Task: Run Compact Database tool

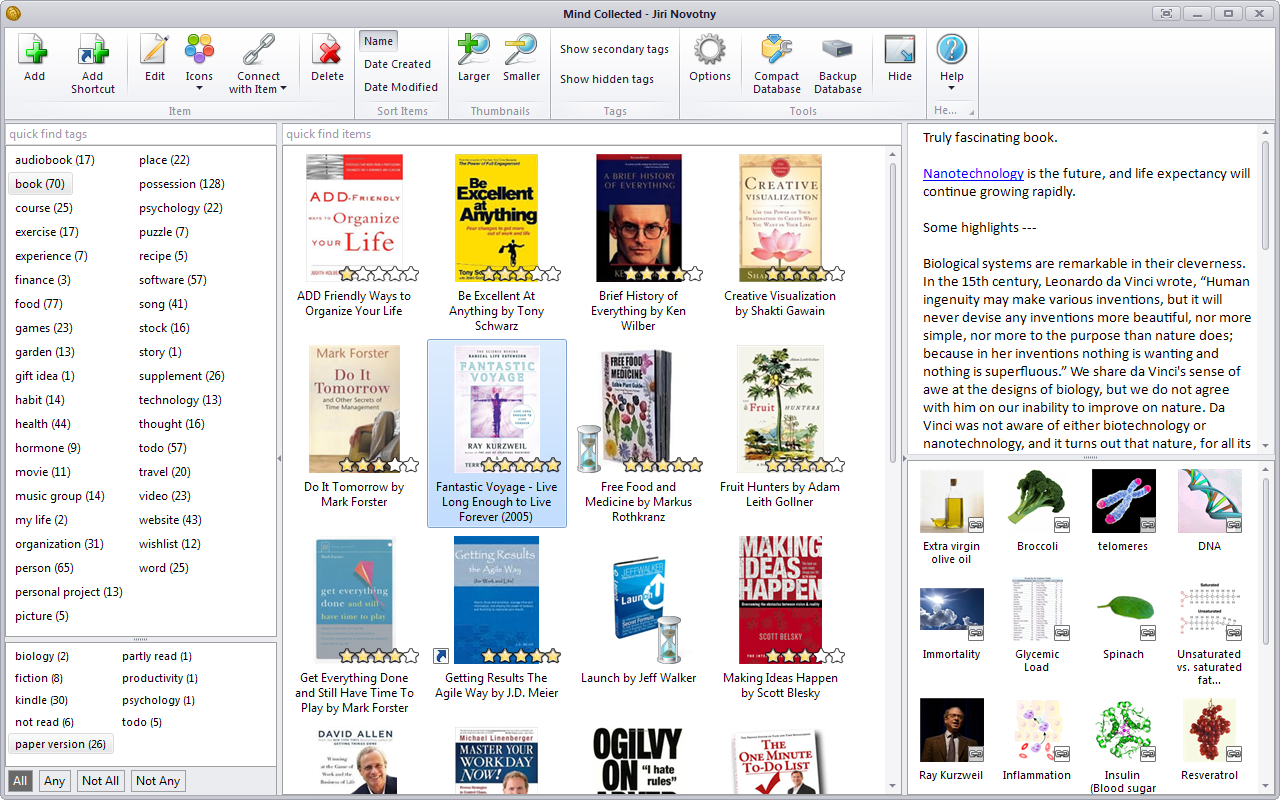Action: pyautogui.click(x=777, y=49)
